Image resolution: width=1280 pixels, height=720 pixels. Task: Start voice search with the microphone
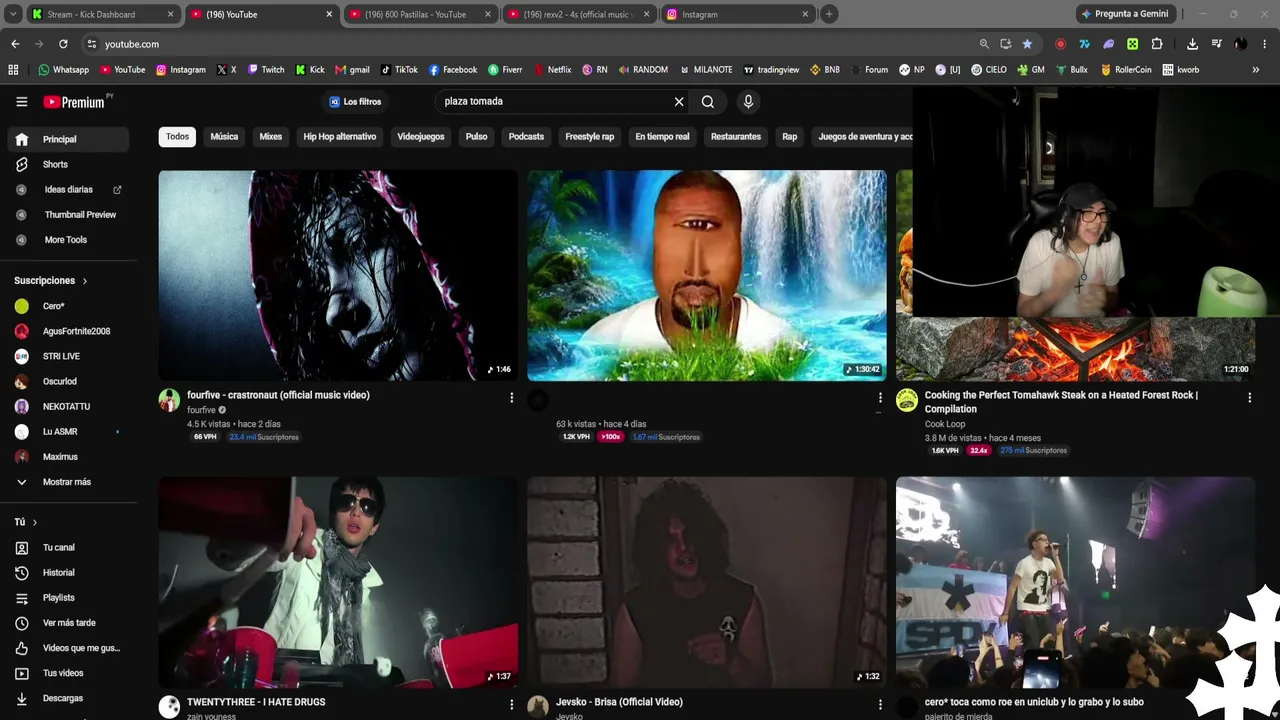pyautogui.click(x=748, y=101)
